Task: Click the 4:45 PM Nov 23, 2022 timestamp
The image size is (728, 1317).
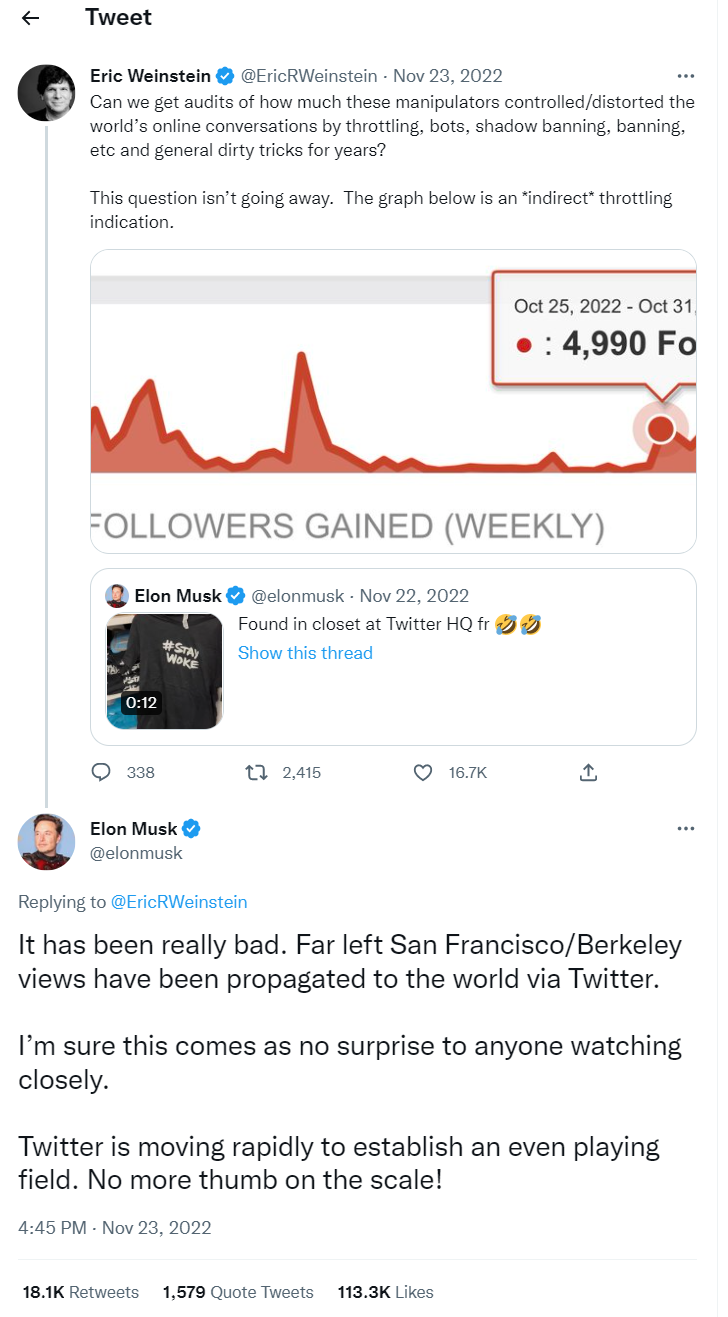Action: point(114,1227)
